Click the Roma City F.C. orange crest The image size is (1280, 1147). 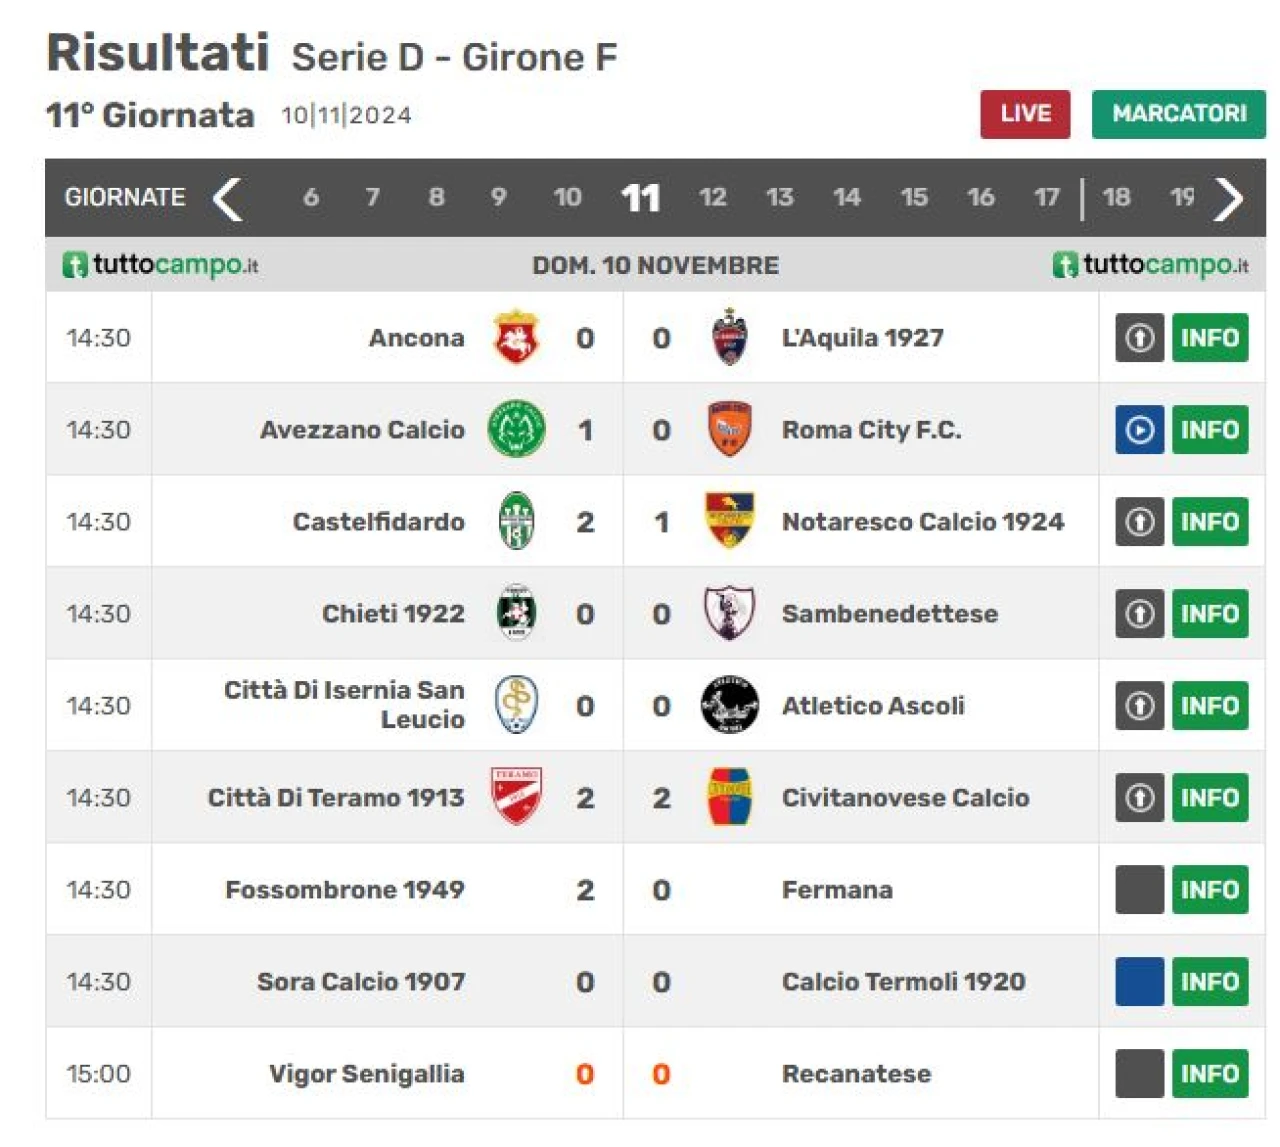(x=729, y=429)
